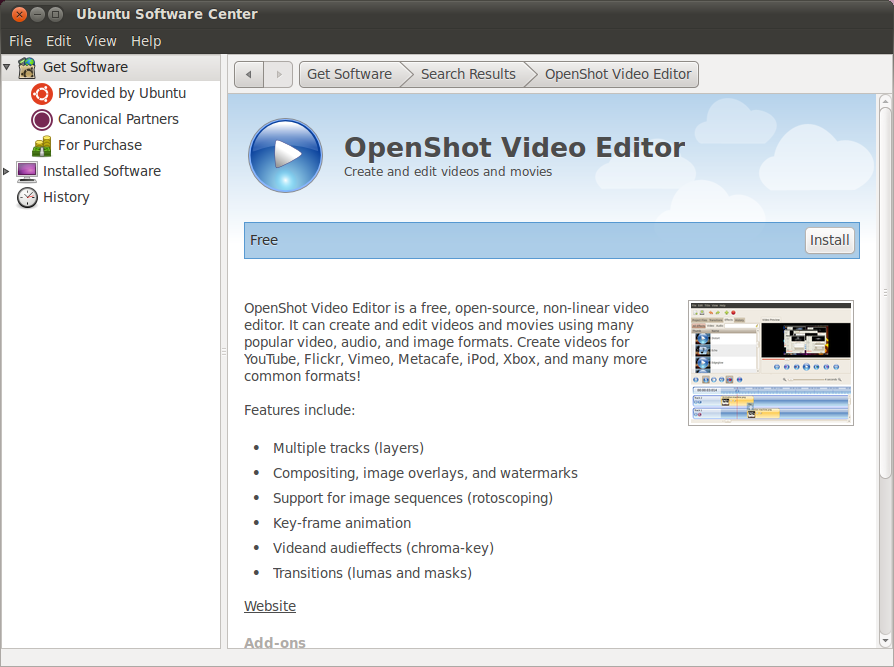Expand the Installed Software tree section
894x667 pixels.
(x=7, y=172)
